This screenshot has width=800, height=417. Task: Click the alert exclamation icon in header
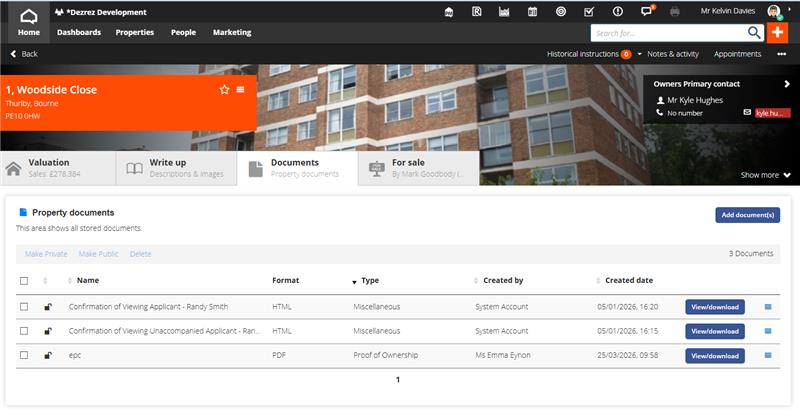pyautogui.click(x=617, y=11)
